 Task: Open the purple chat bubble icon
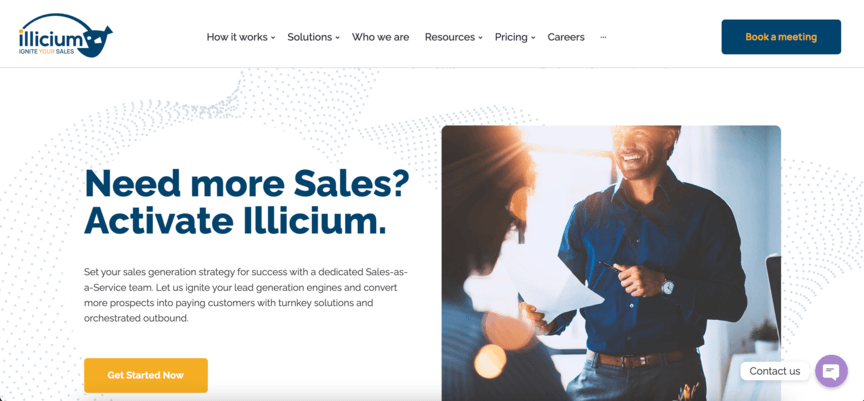coord(831,371)
